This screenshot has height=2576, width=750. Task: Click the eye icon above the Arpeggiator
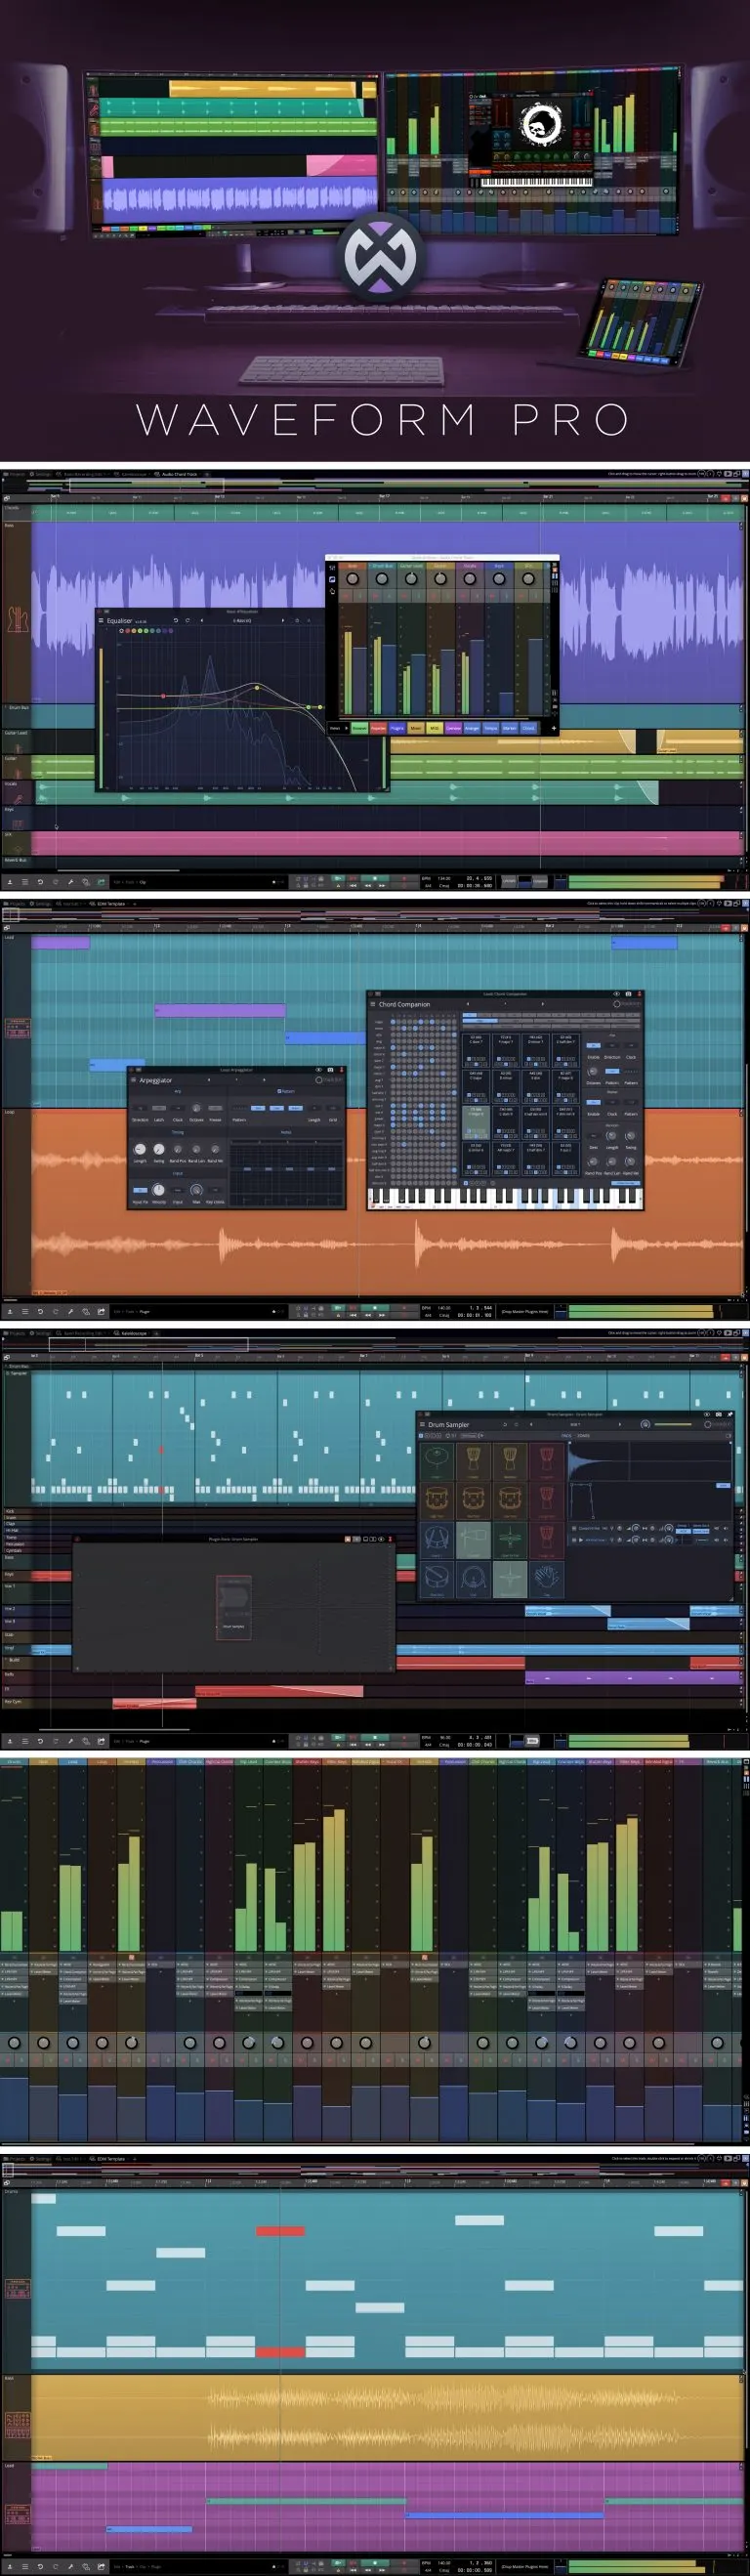(318, 1070)
